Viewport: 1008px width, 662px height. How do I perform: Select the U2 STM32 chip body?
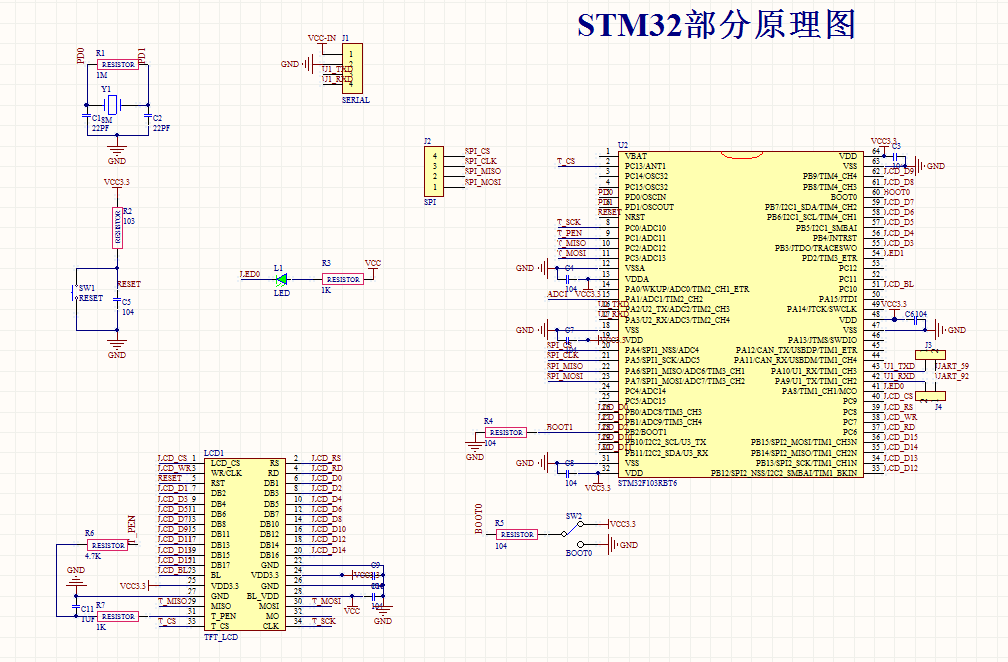point(741,314)
